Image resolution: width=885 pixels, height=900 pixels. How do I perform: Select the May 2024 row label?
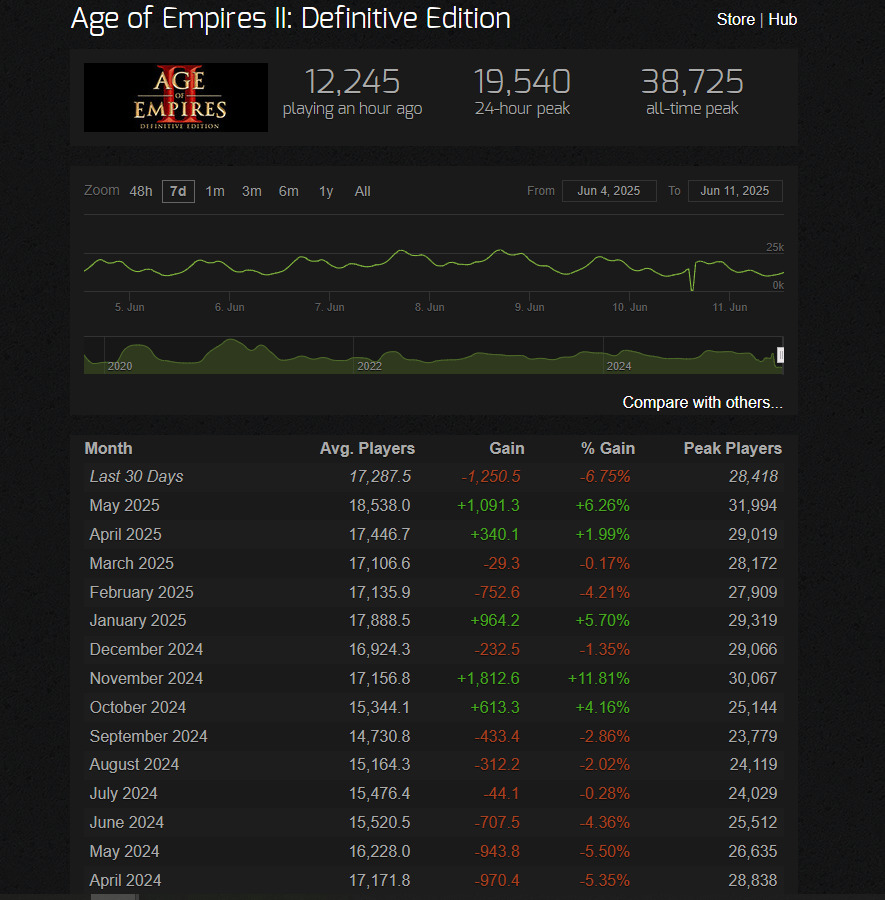pos(125,851)
